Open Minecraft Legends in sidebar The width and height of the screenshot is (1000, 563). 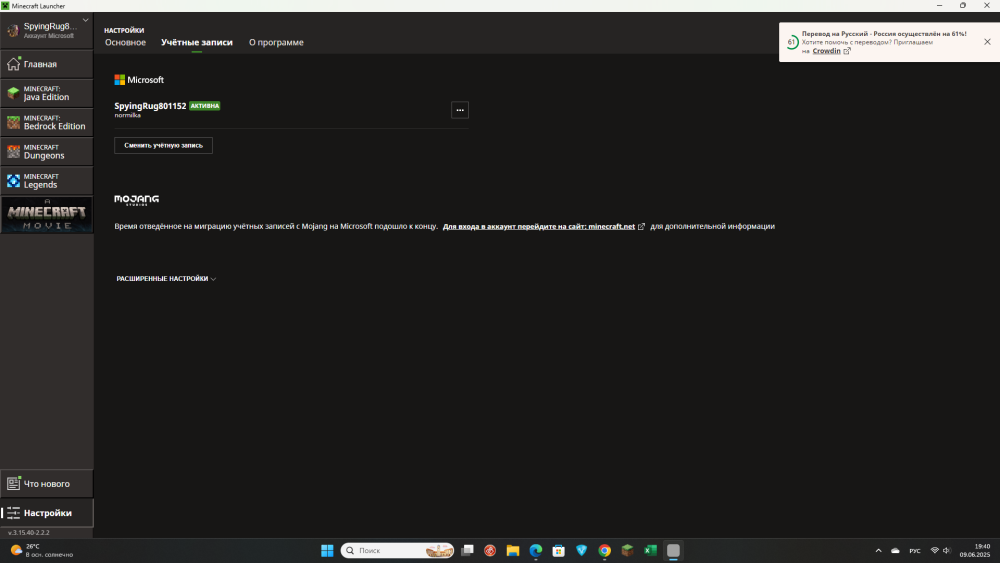(47, 181)
